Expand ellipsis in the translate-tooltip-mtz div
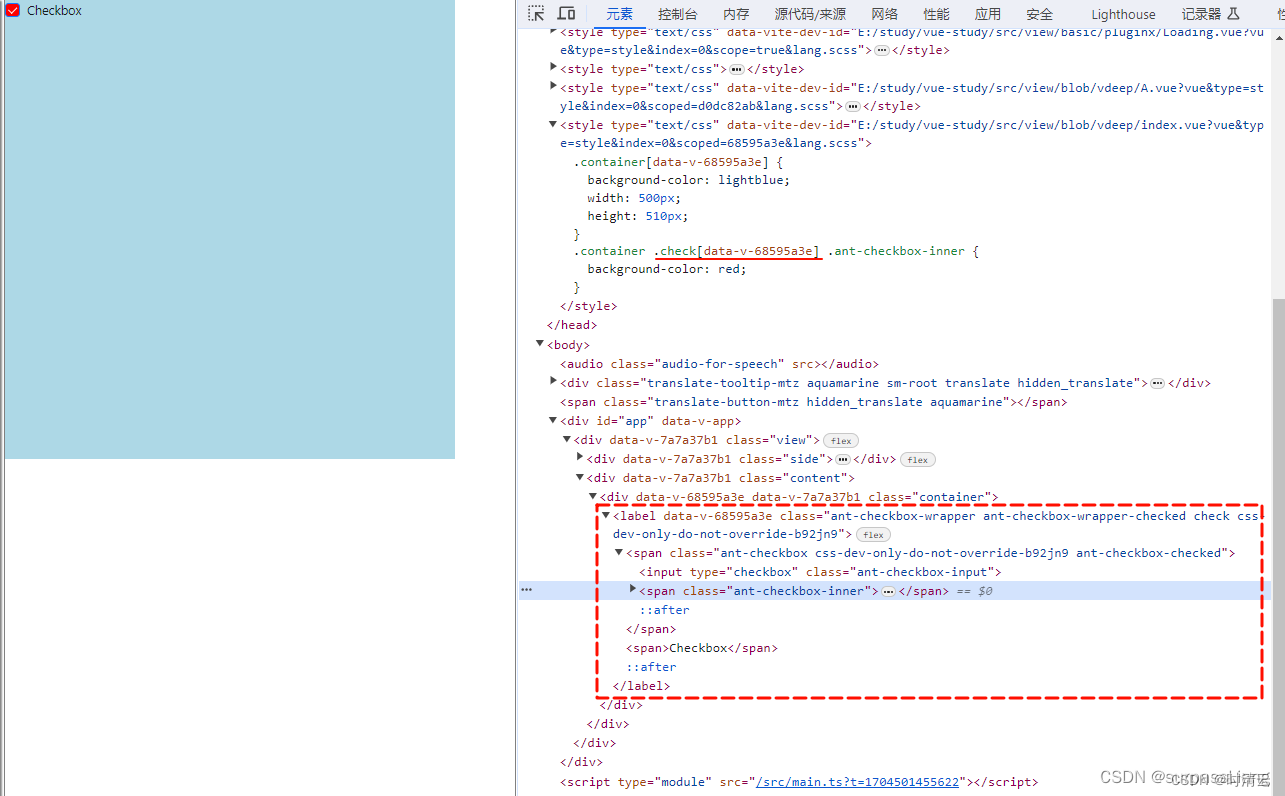Image resolution: width=1285 pixels, height=796 pixels. point(1157,383)
